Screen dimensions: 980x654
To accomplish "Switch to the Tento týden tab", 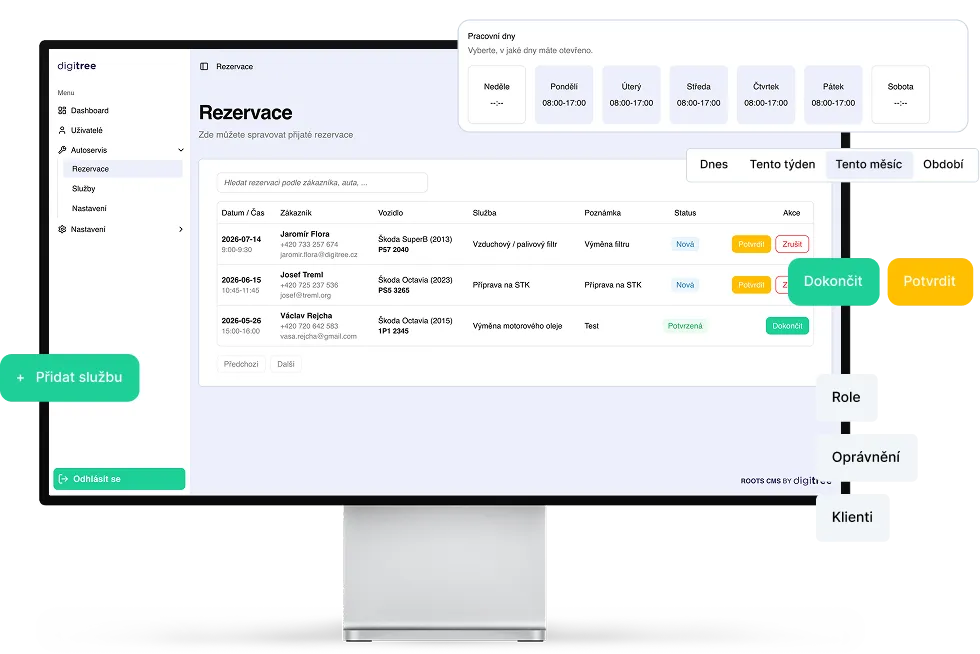I will coord(782,164).
